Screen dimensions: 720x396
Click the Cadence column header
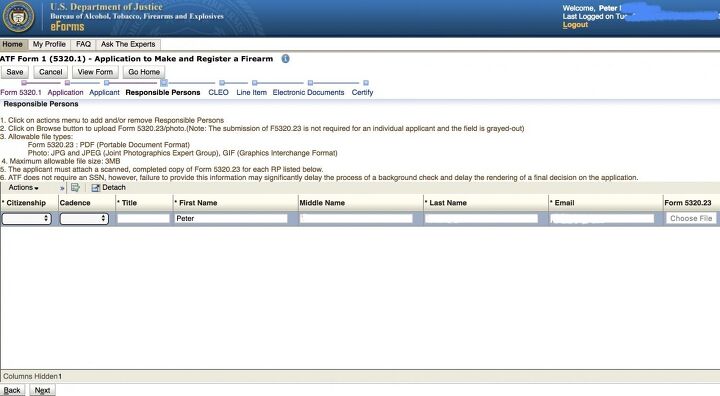87,203
